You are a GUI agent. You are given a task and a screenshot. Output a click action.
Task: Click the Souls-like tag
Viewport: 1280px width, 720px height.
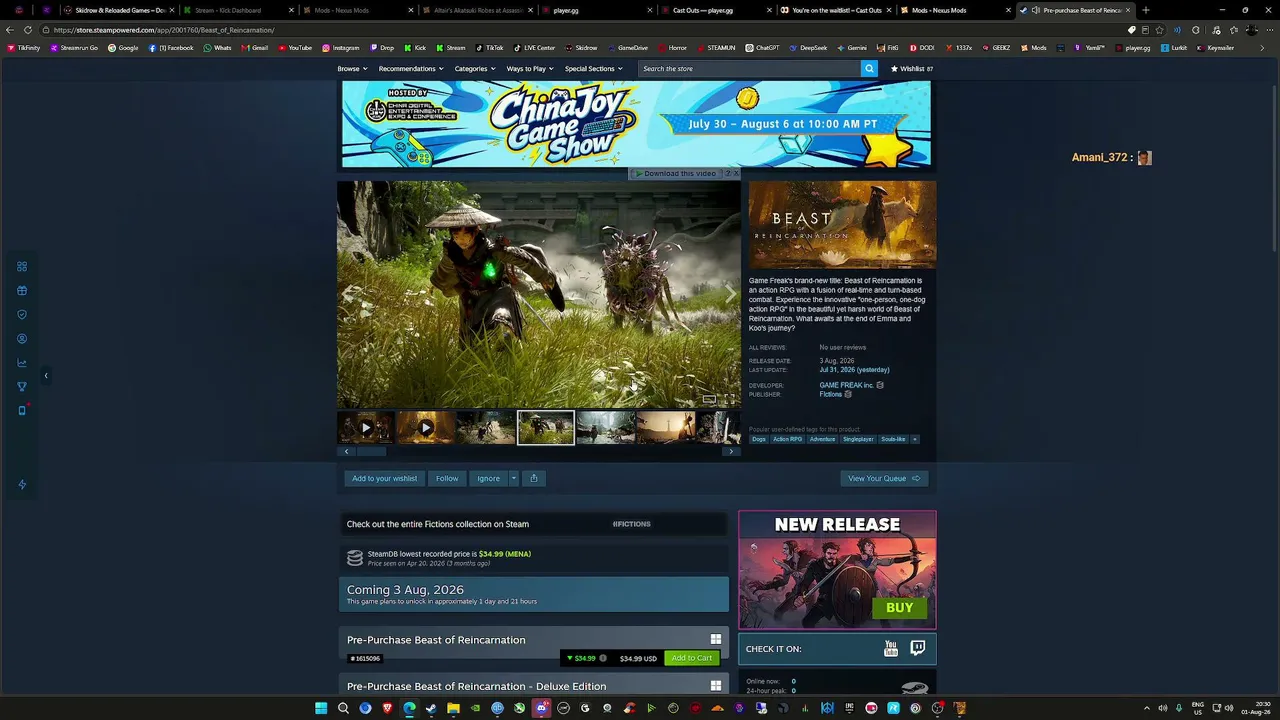893,439
